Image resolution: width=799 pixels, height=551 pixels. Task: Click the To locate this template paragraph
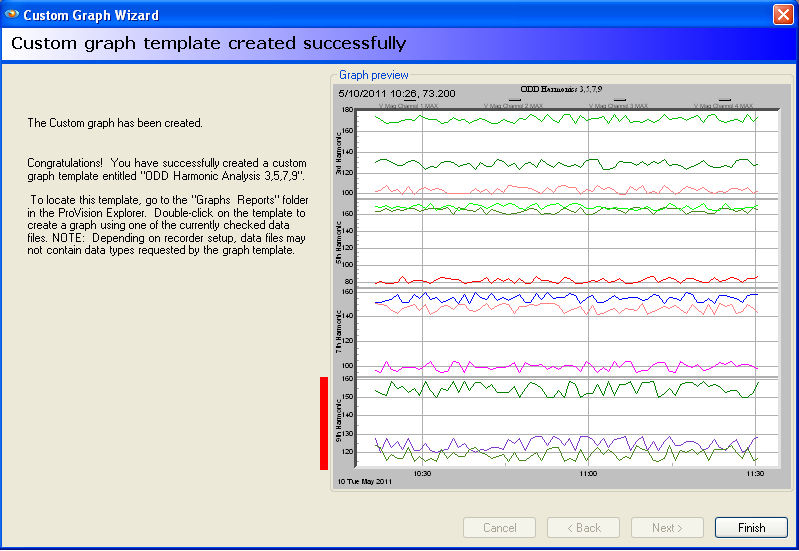point(168,225)
